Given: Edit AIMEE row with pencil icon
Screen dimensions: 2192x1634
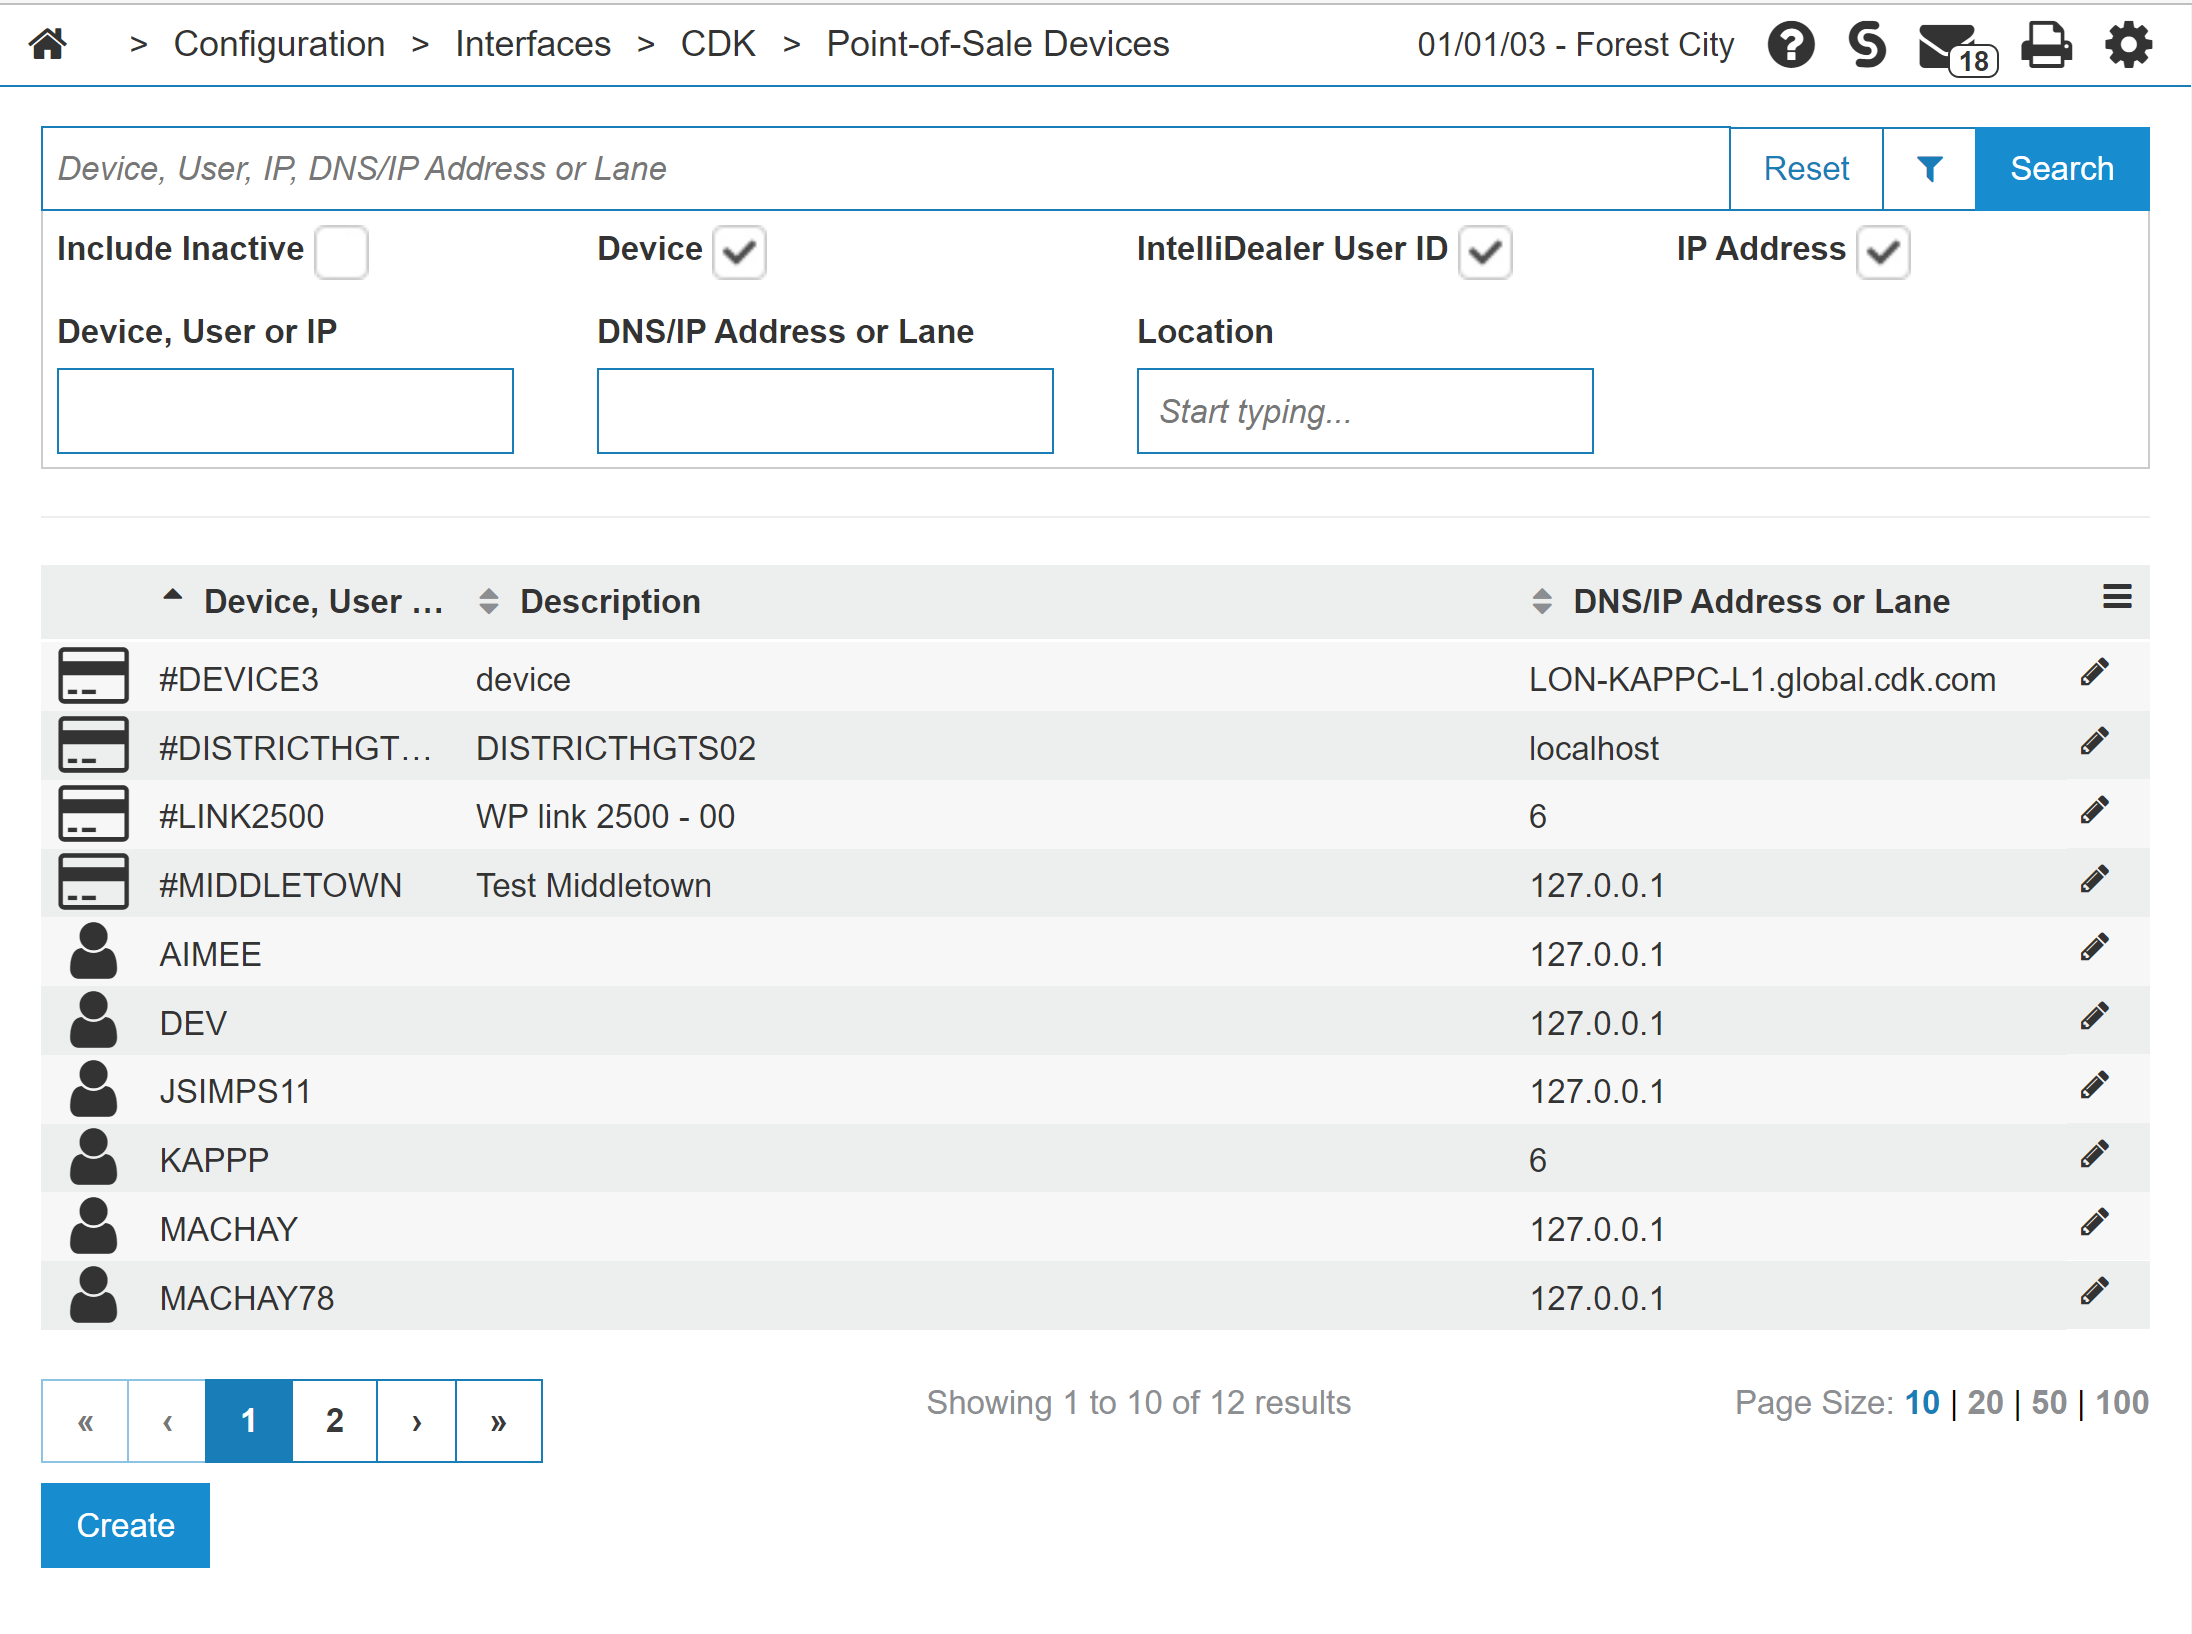Looking at the screenshot, I should (2094, 948).
